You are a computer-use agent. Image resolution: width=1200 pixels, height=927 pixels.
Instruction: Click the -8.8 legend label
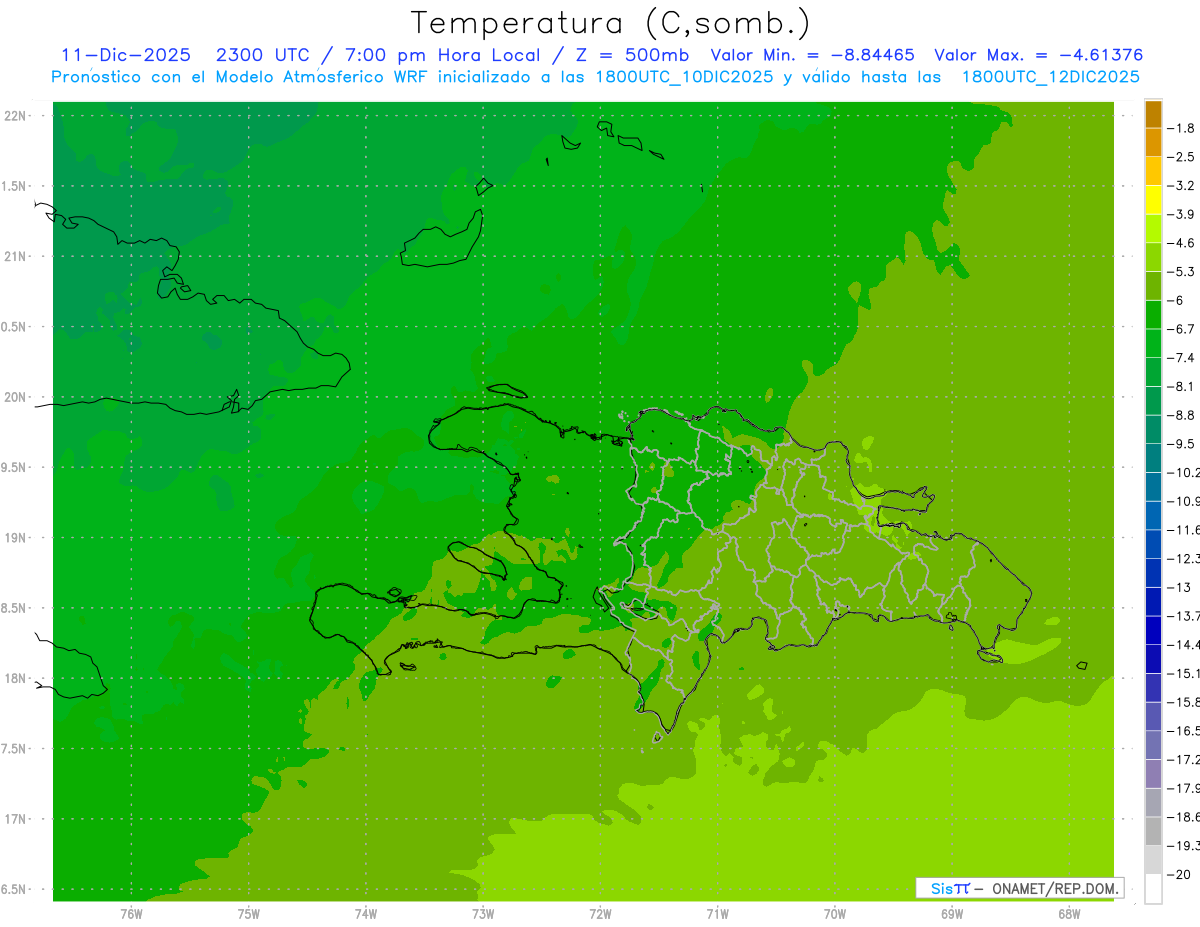1180,415
